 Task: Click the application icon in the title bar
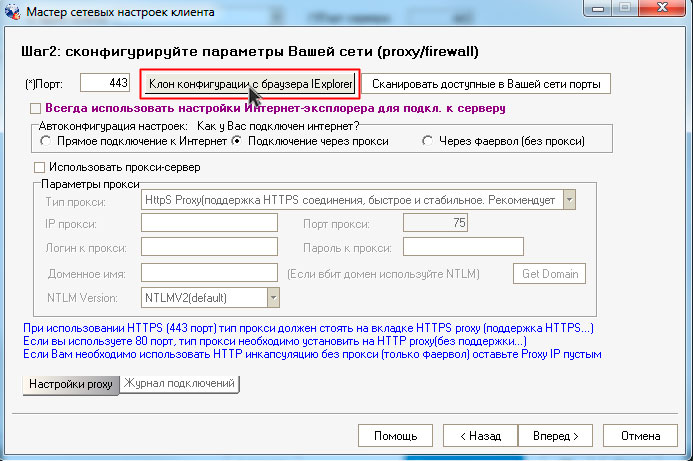pos(12,11)
